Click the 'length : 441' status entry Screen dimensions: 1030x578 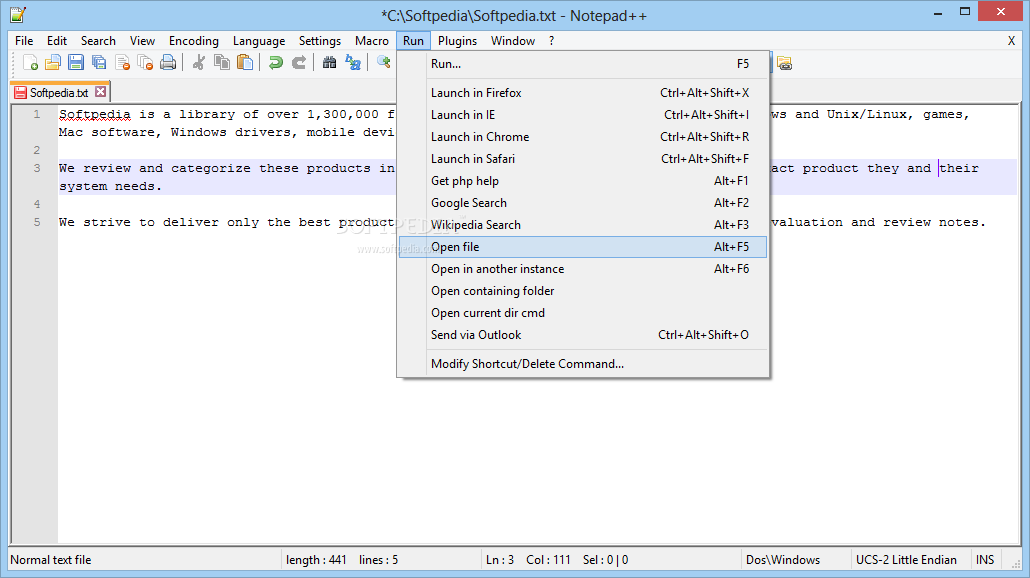(316, 560)
